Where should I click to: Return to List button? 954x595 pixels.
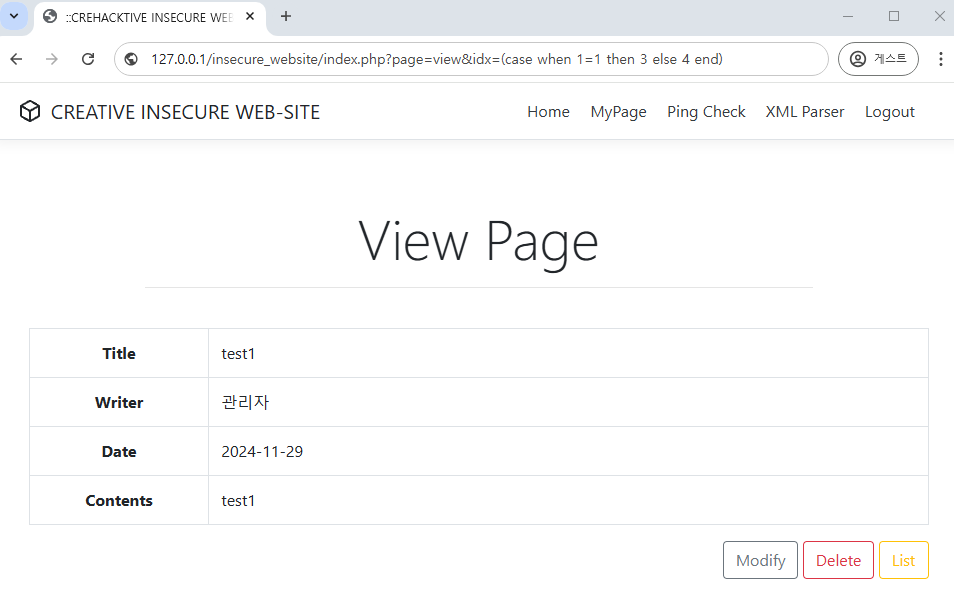pos(904,560)
